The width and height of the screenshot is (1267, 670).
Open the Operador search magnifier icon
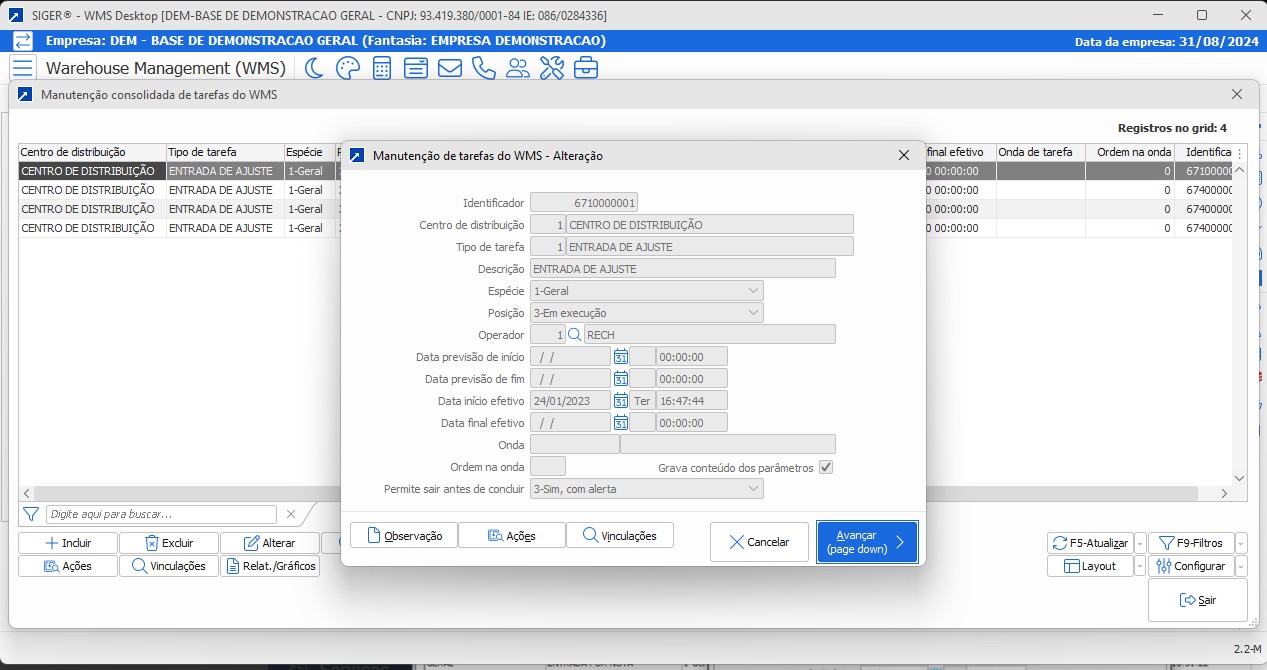pos(574,334)
